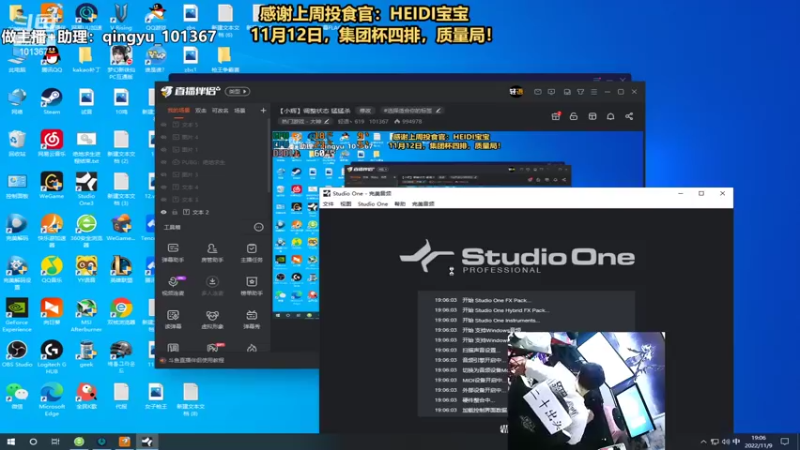Toggle eye visibility for PUBG source
The image size is (800, 450).
(164, 162)
